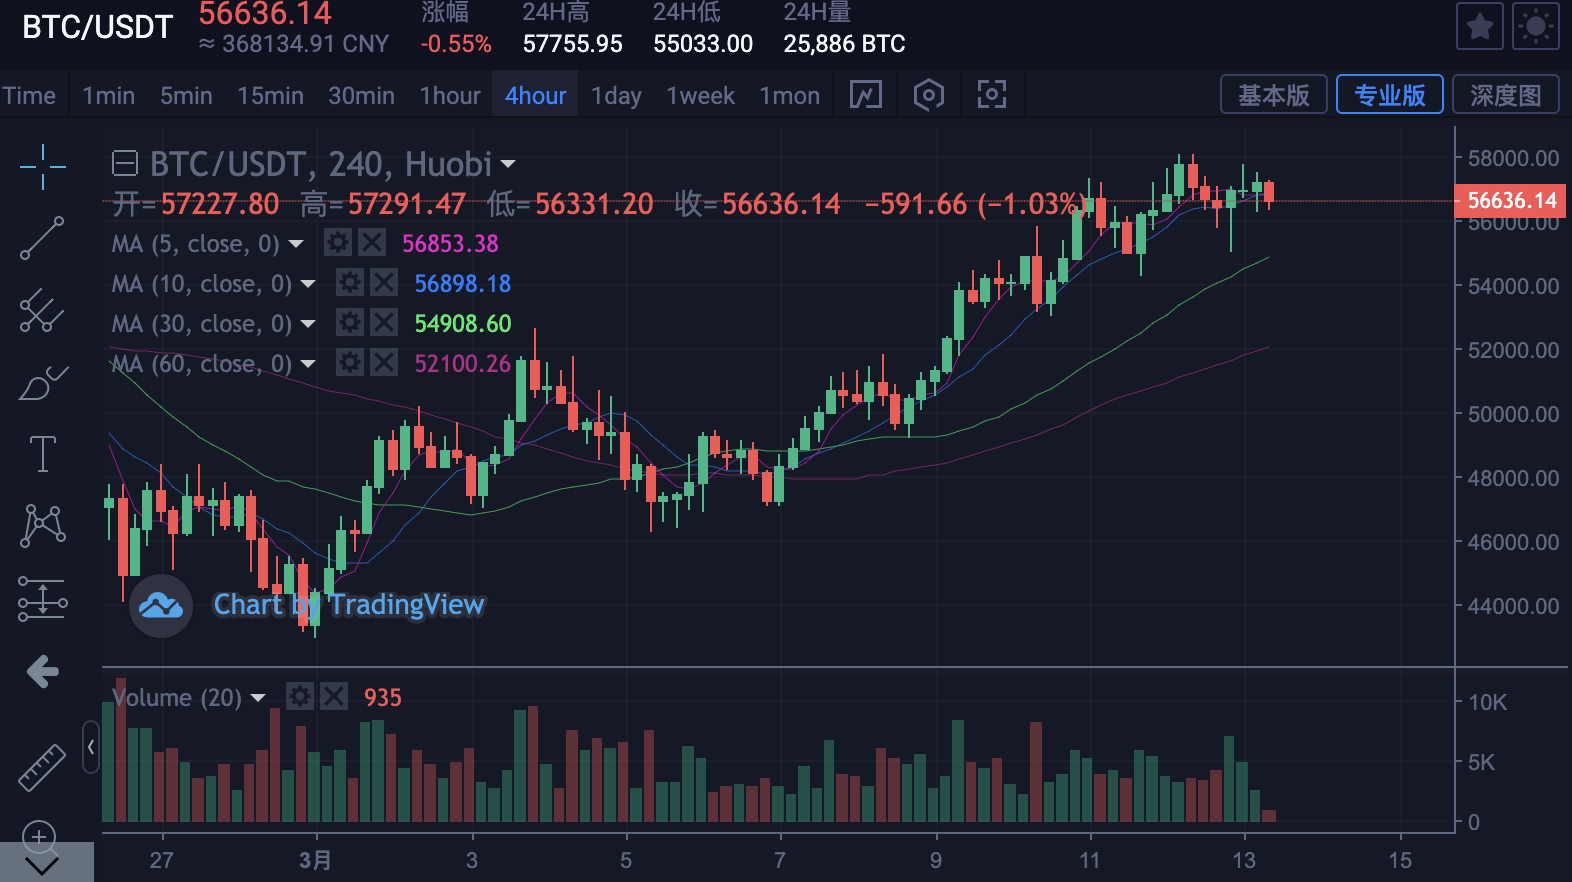Expand the MA (5, close, 0) dropdown

(x=296, y=244)
